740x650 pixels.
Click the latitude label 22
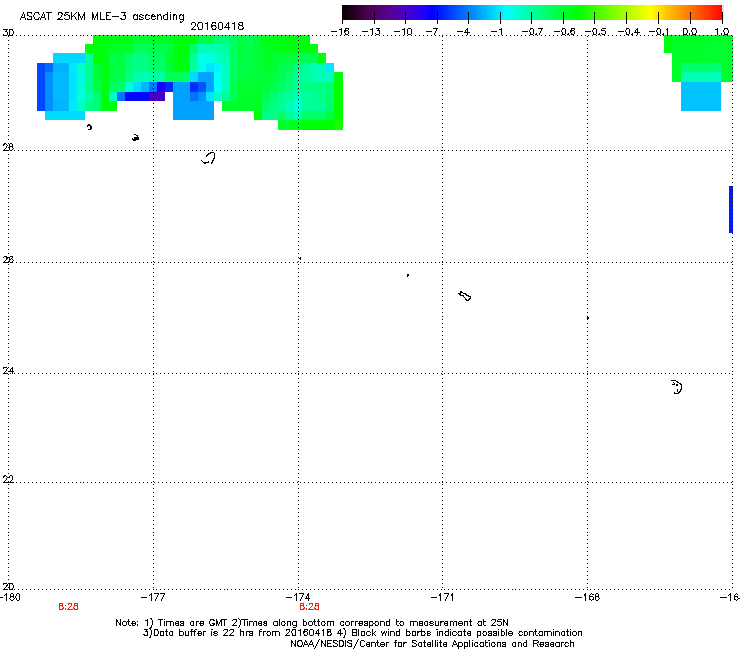click(8, 479)
